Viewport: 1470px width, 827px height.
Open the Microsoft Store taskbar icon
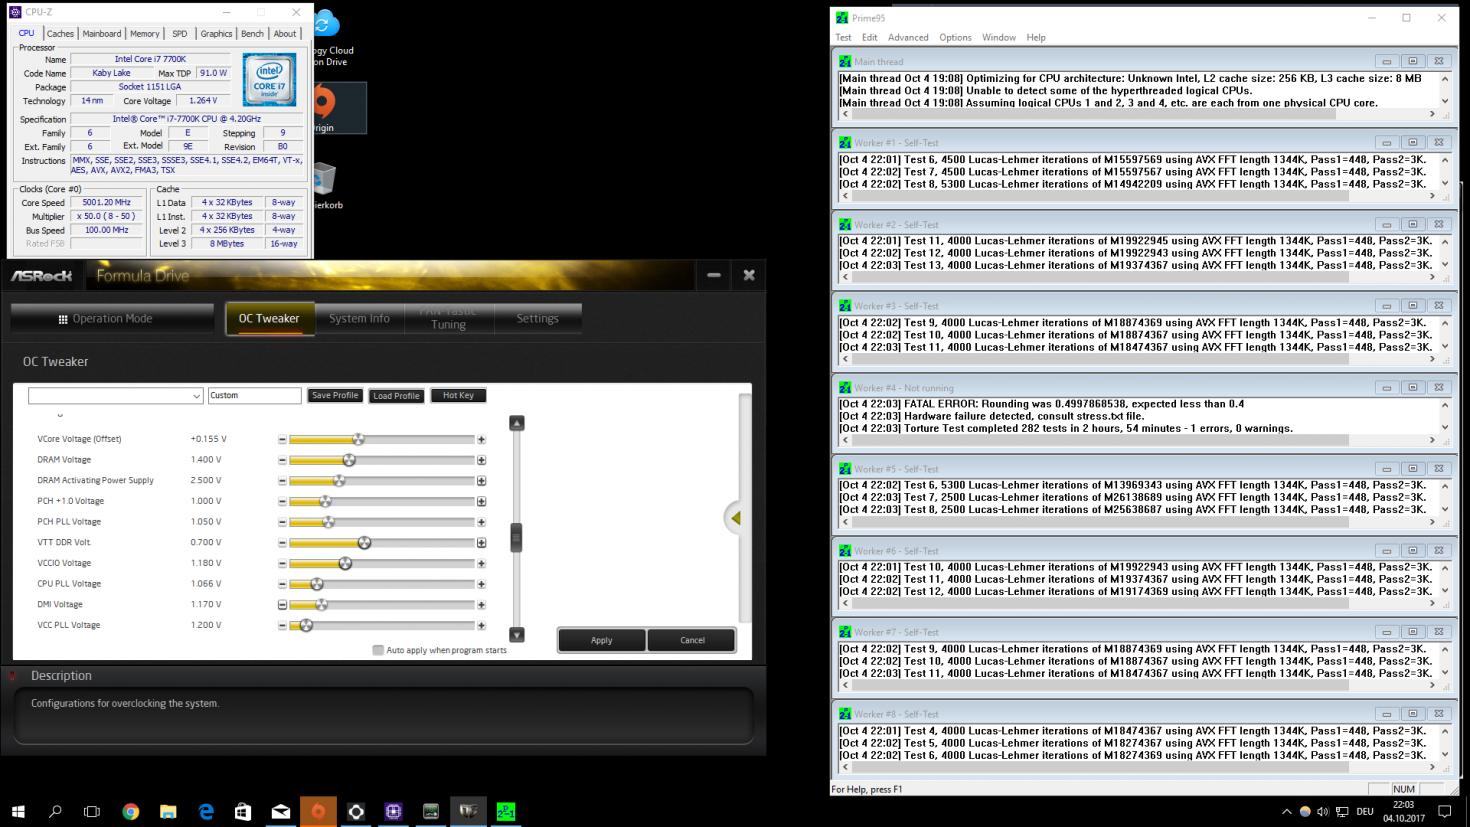pos(243,811)
